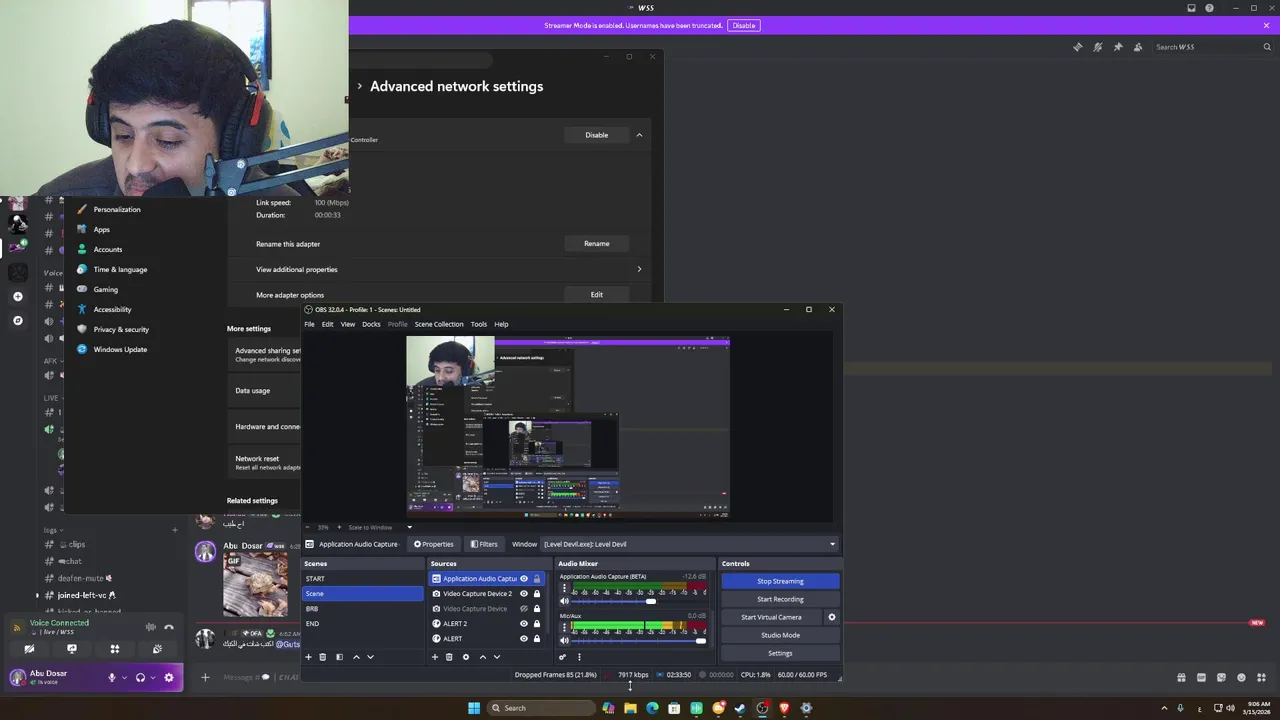Image resolution: width=1280 pixels, height=720 pixels.
Task: Open source properties gear in Sources panel
Action: [465, 657]
